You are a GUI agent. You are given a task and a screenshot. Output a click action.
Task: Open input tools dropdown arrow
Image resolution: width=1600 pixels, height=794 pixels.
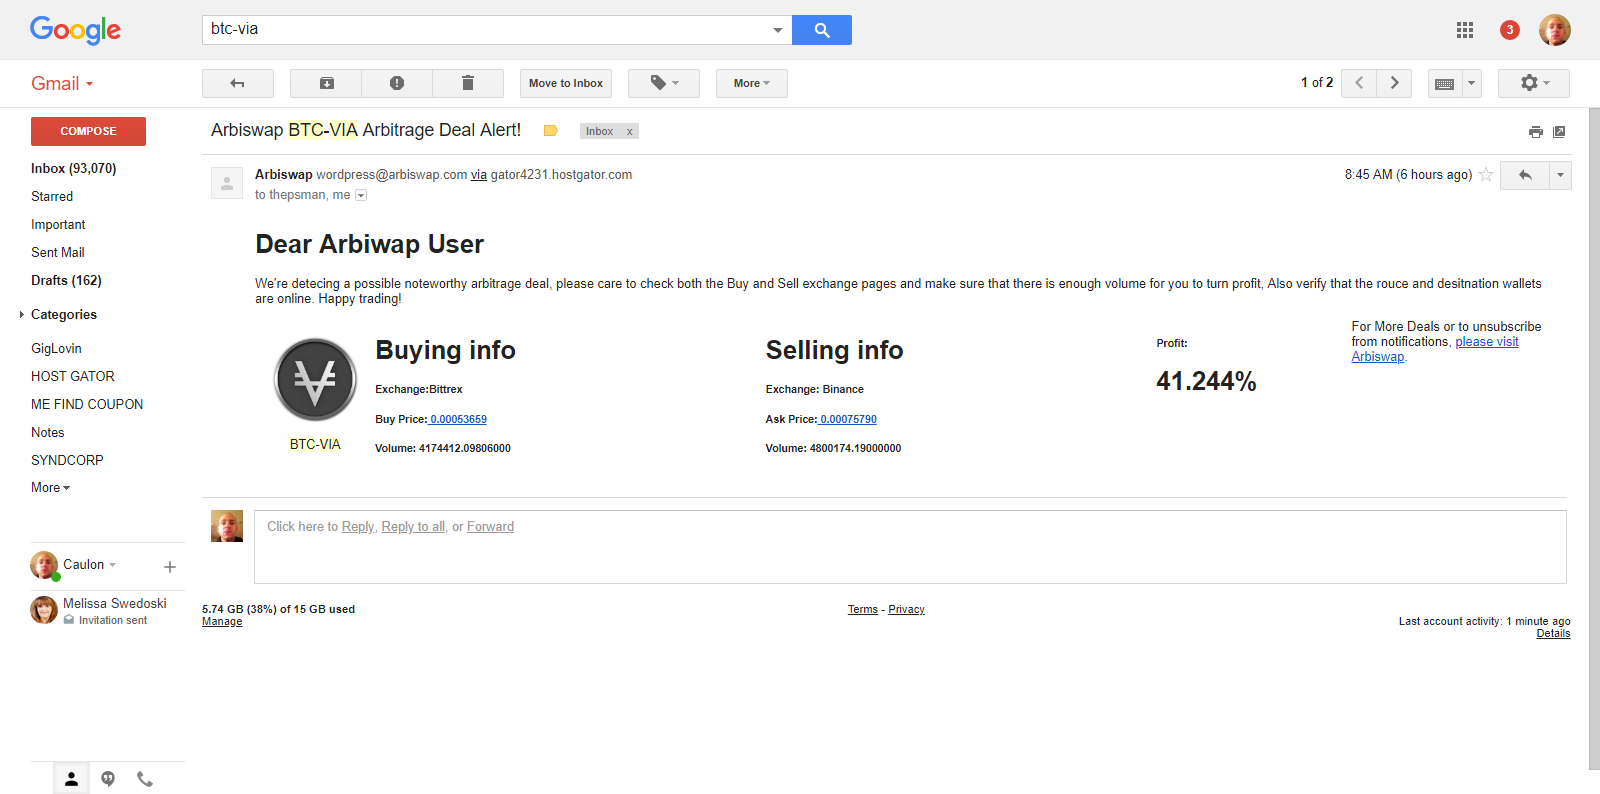[1471, 83]
